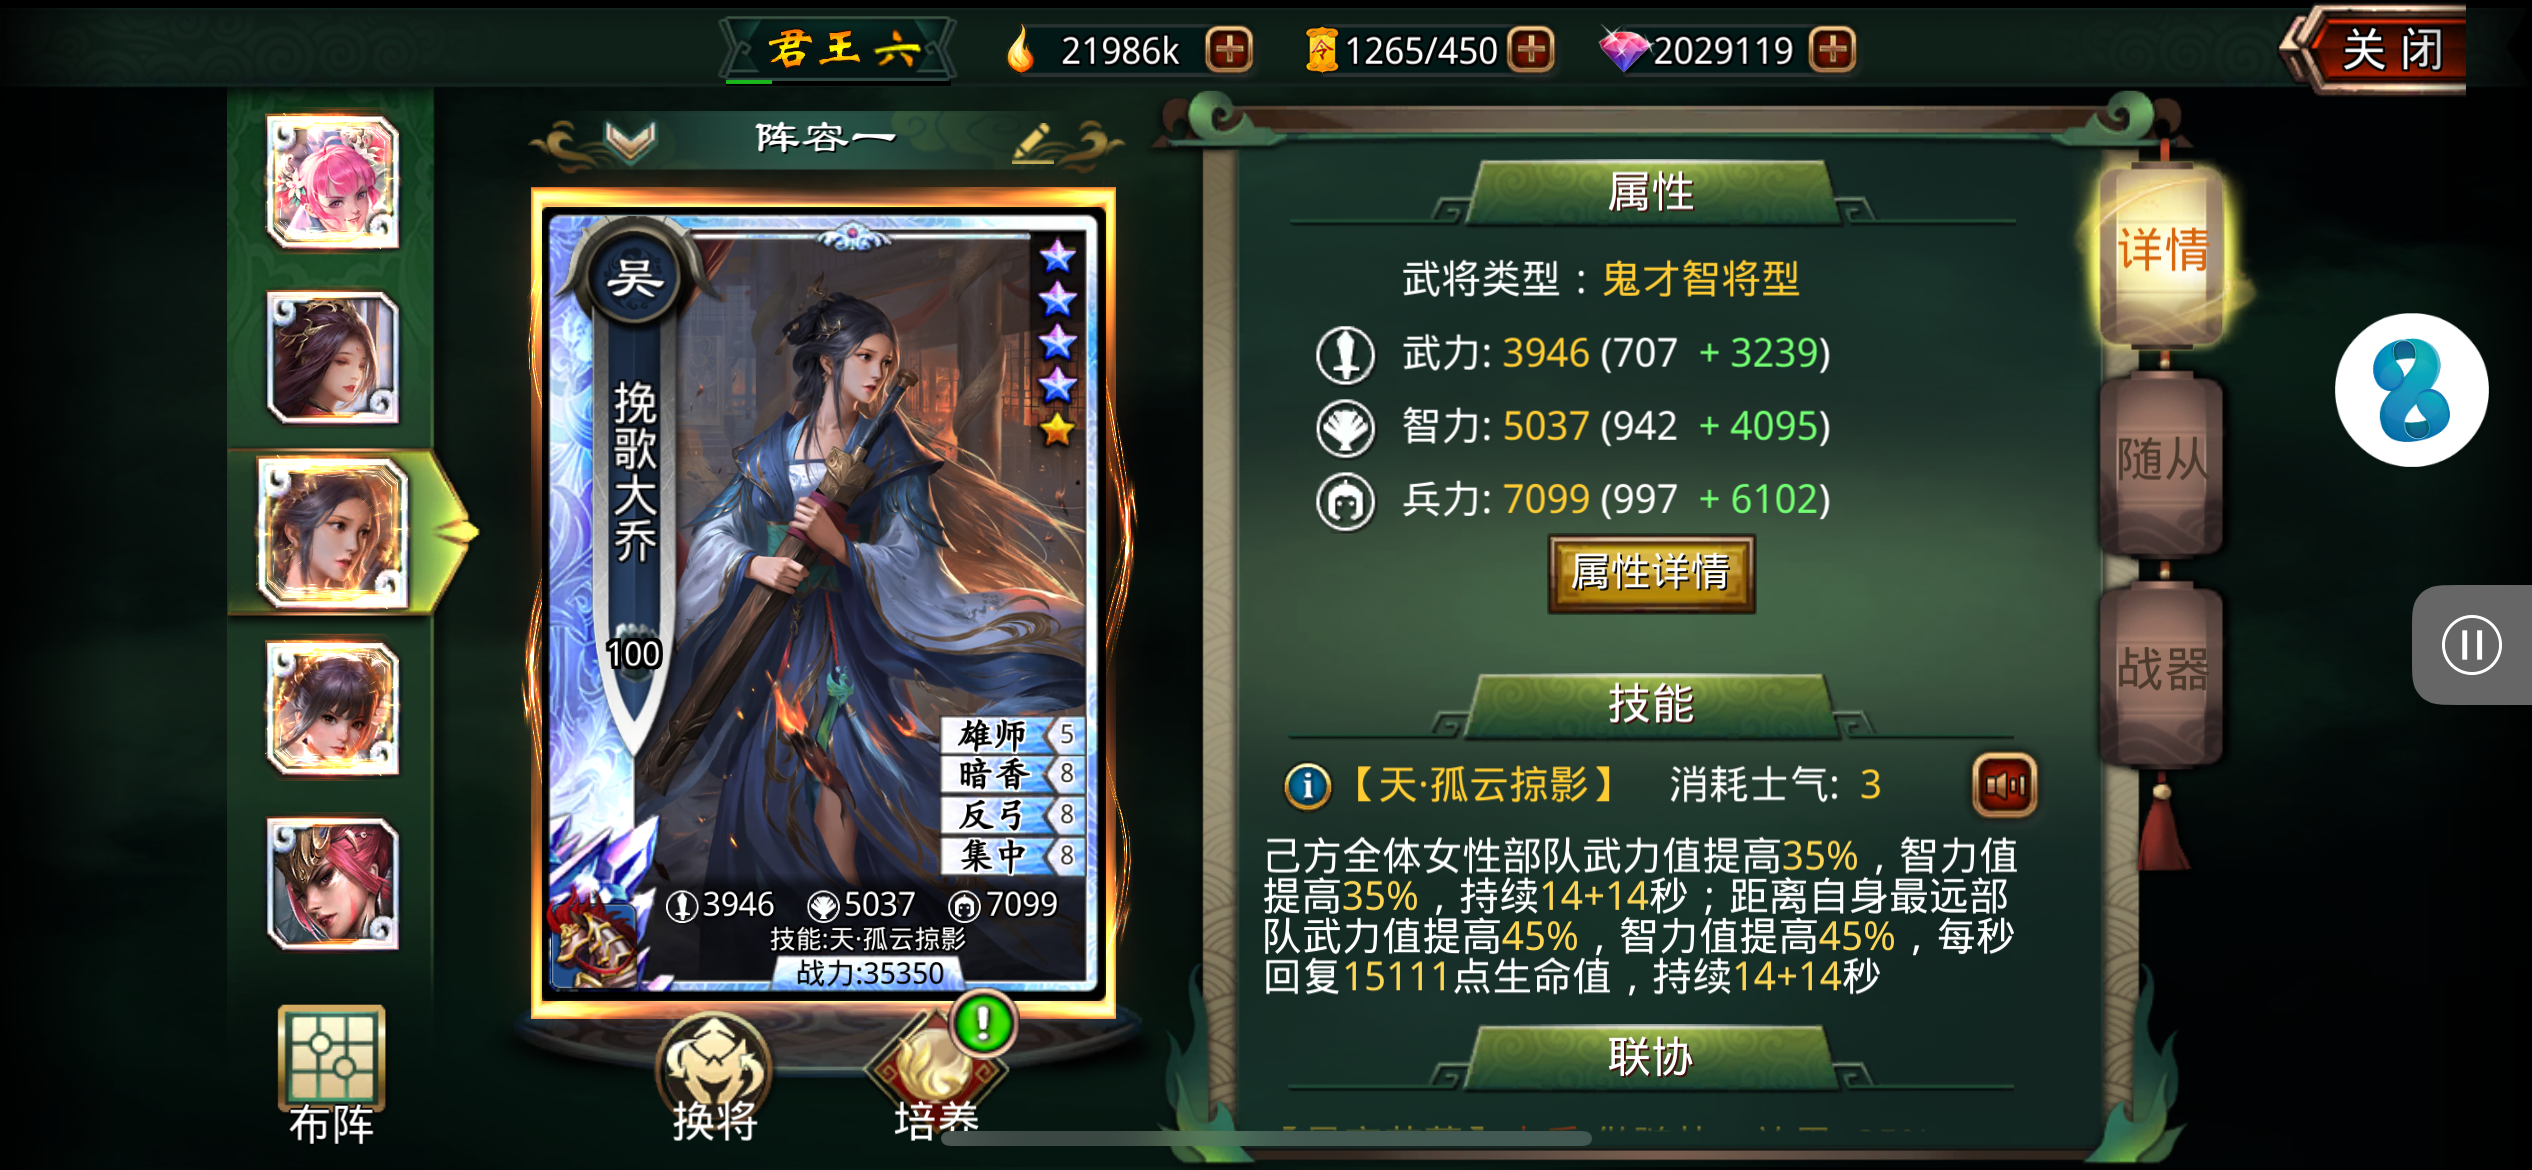The height and width of the screenshot is (1170, 2532).
Task: Add more diamonds with plus icon
Action: pyautogui.click(x=1832, y=49)
